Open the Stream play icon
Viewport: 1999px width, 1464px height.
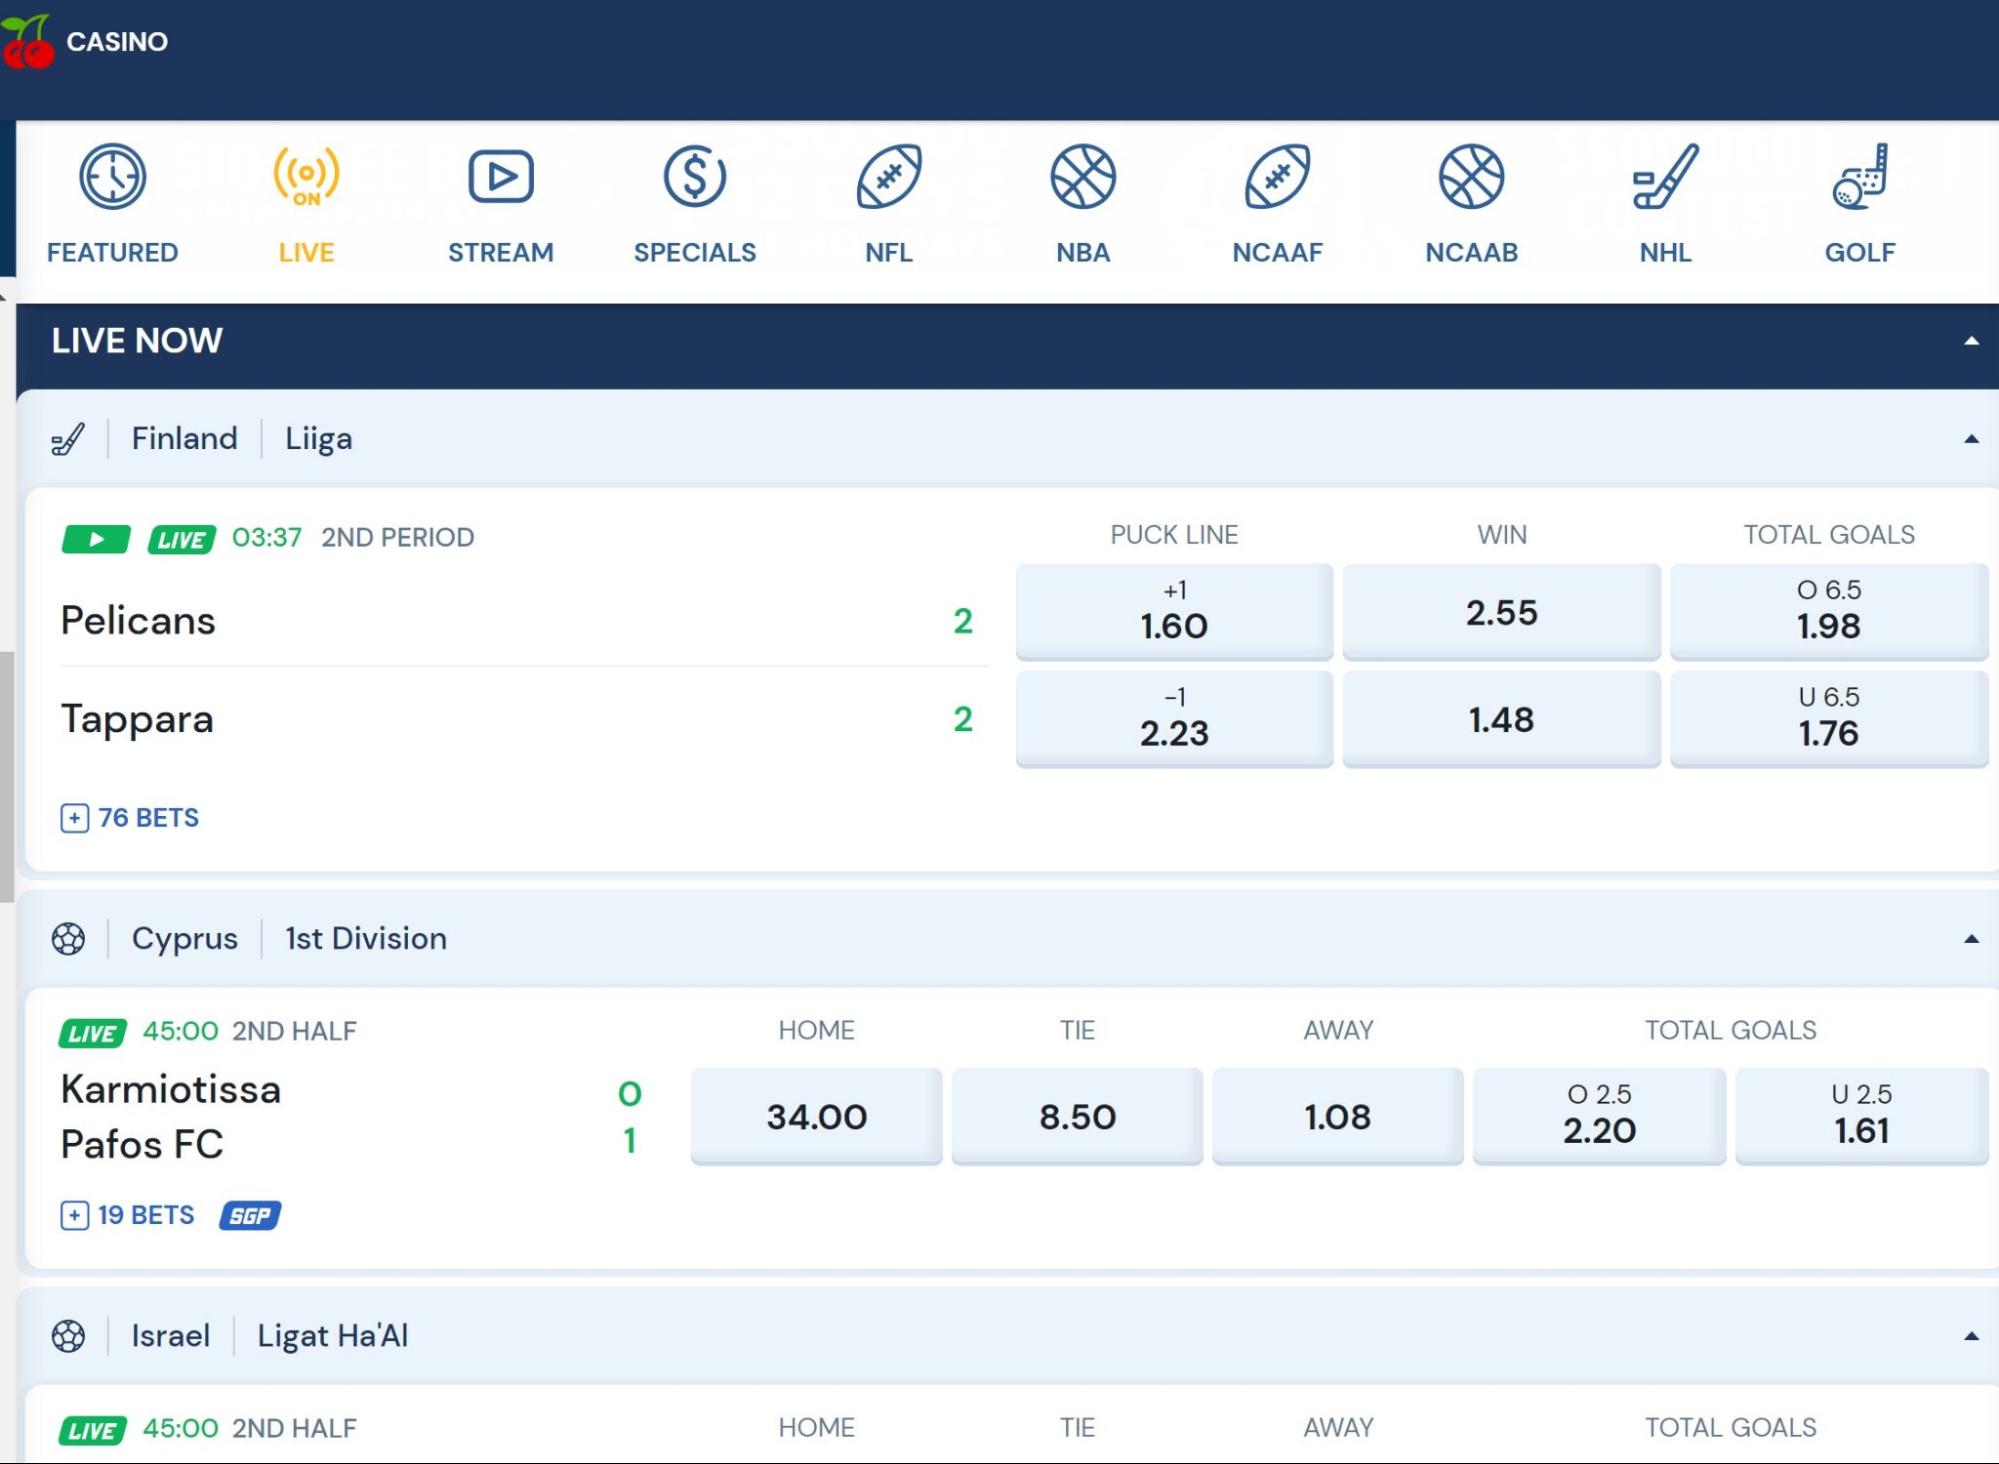[x=501, y=177]
